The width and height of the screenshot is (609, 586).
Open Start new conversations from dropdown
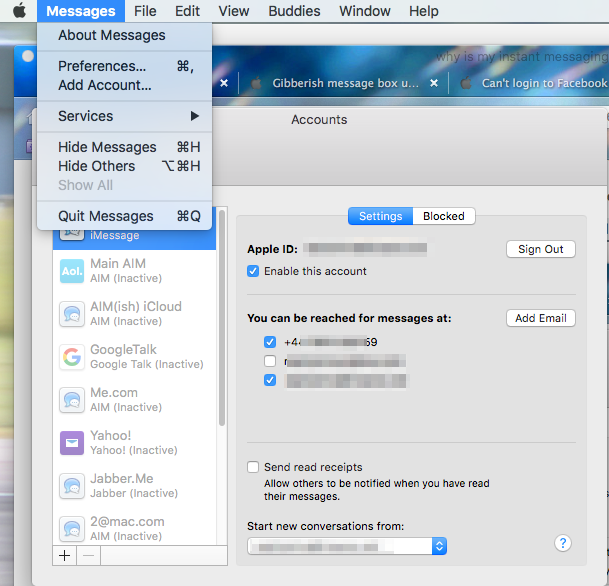tap(347, 546)
